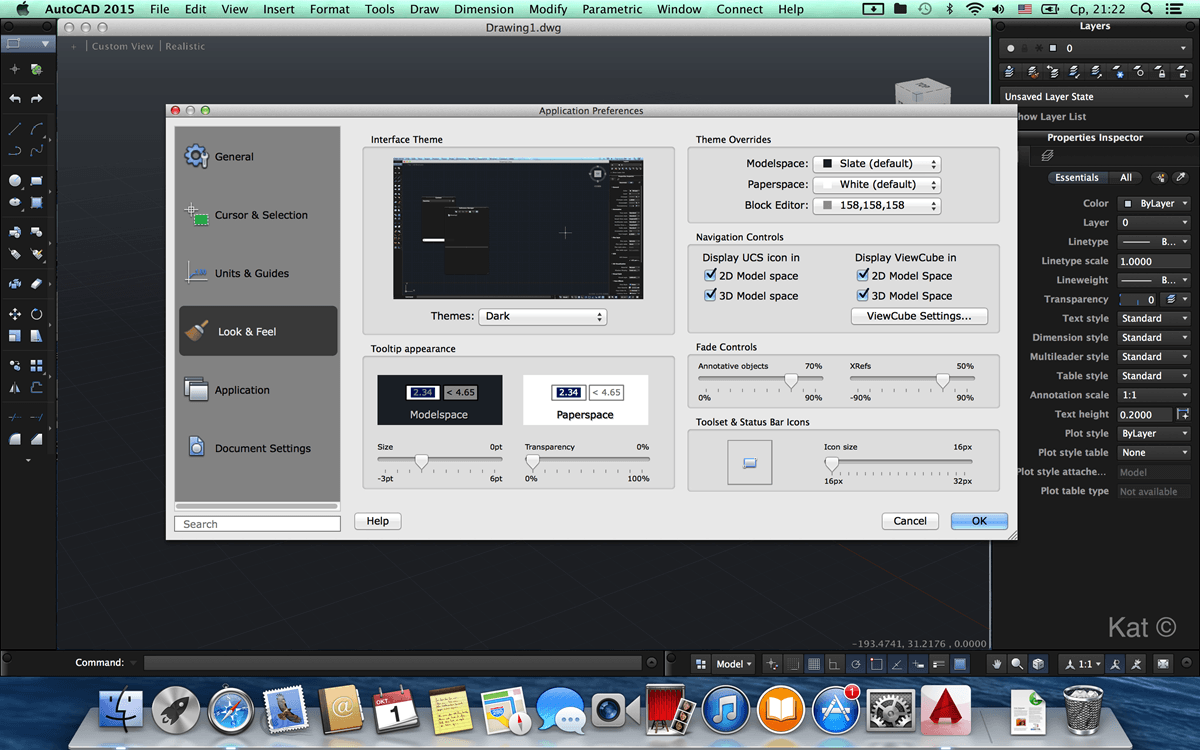Image resolution: width=1200 pixels, height=750 pixels.
Task: Click the Pan hand icon in status bar
Action: point(997,663)
